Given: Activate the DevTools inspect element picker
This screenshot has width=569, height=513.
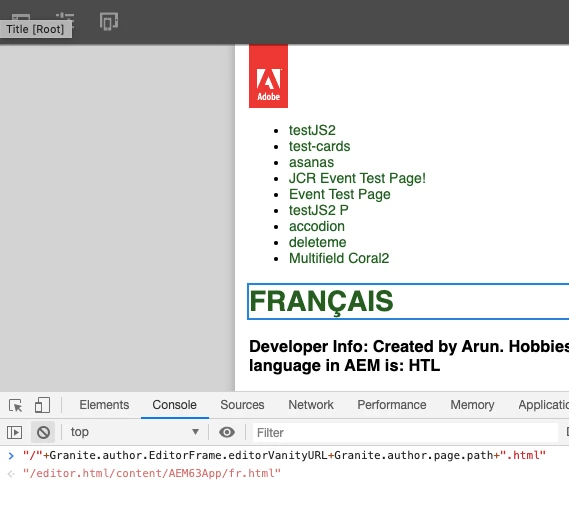Looking at the screenshot, I should pos(16,405).
